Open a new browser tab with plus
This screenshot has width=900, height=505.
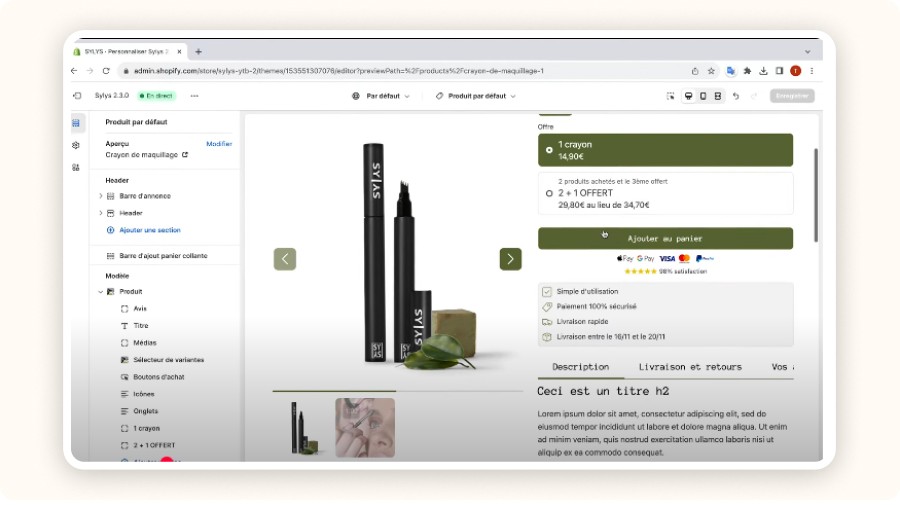pyautogui.click(x=199, y=52)
